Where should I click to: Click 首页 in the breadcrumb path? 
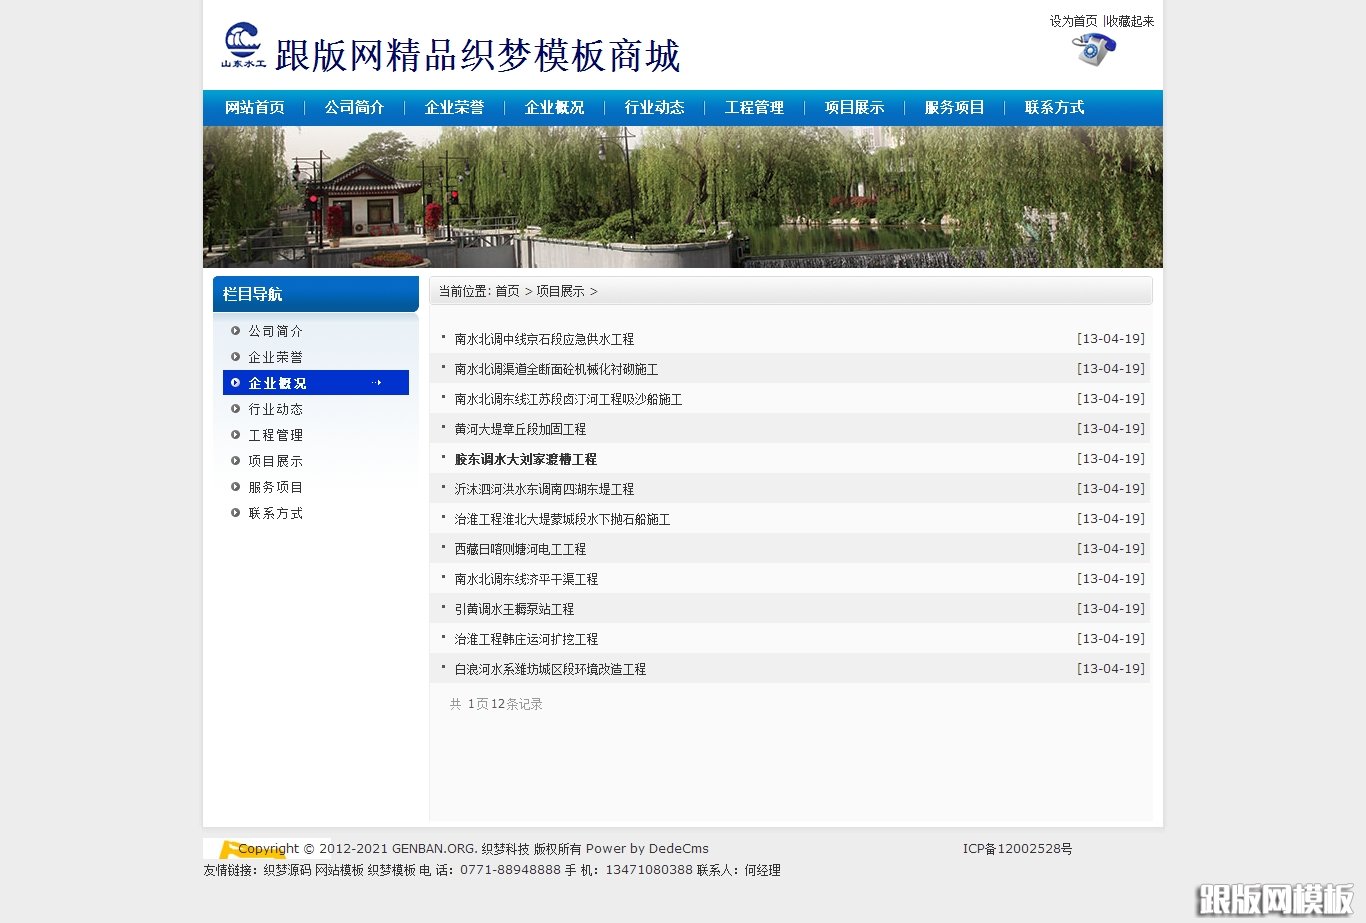(x=507, y=291)
